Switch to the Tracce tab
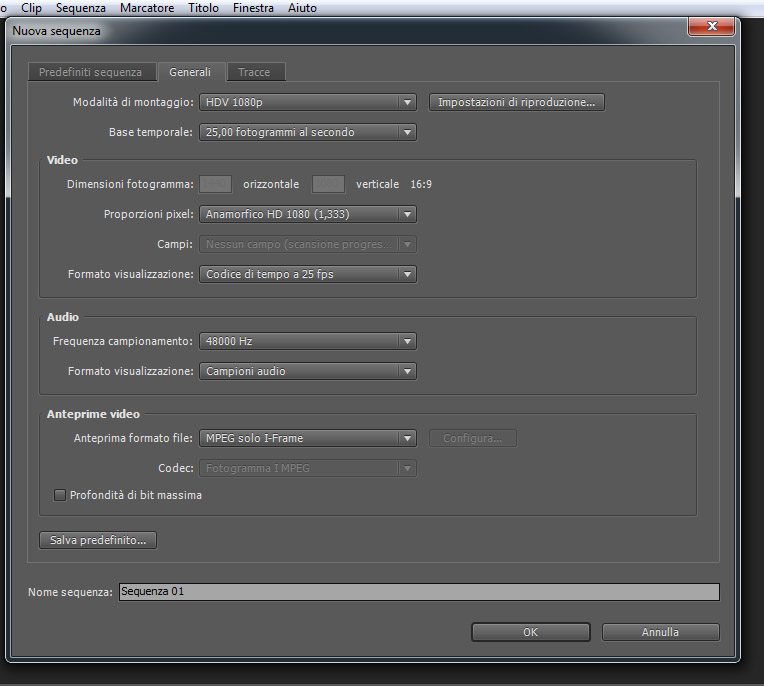Screen dimensions: 764x686 (254, 72)
